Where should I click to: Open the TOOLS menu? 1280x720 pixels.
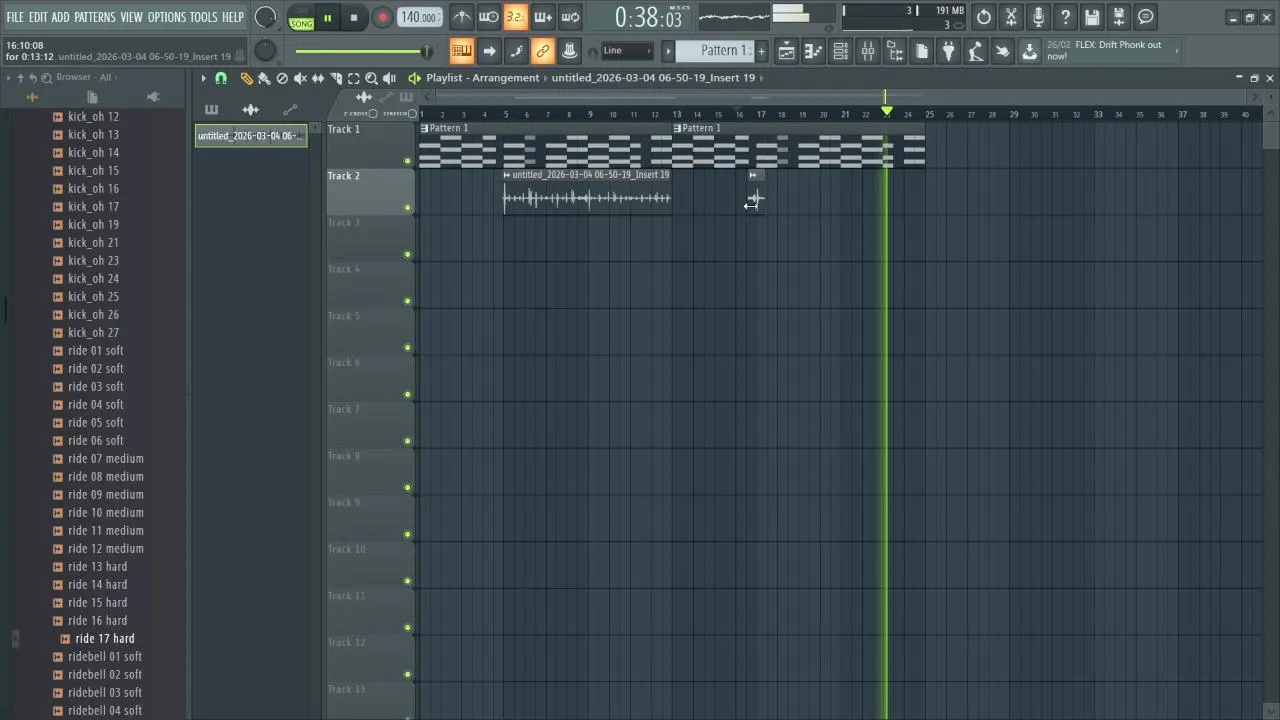click(x=204, y=17)
